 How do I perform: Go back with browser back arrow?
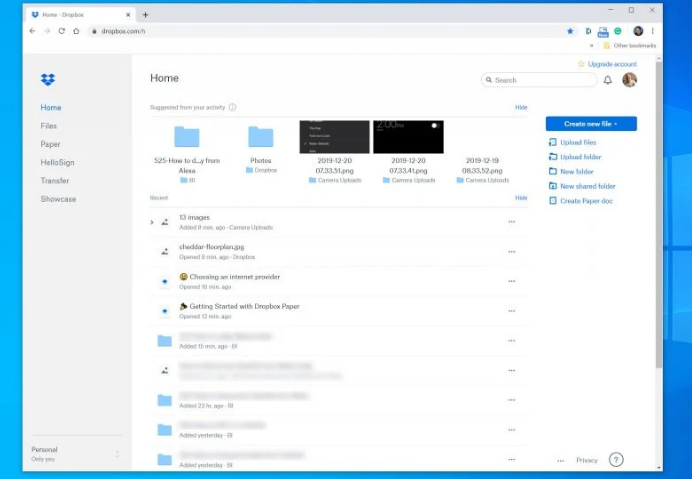coord(32,31)
